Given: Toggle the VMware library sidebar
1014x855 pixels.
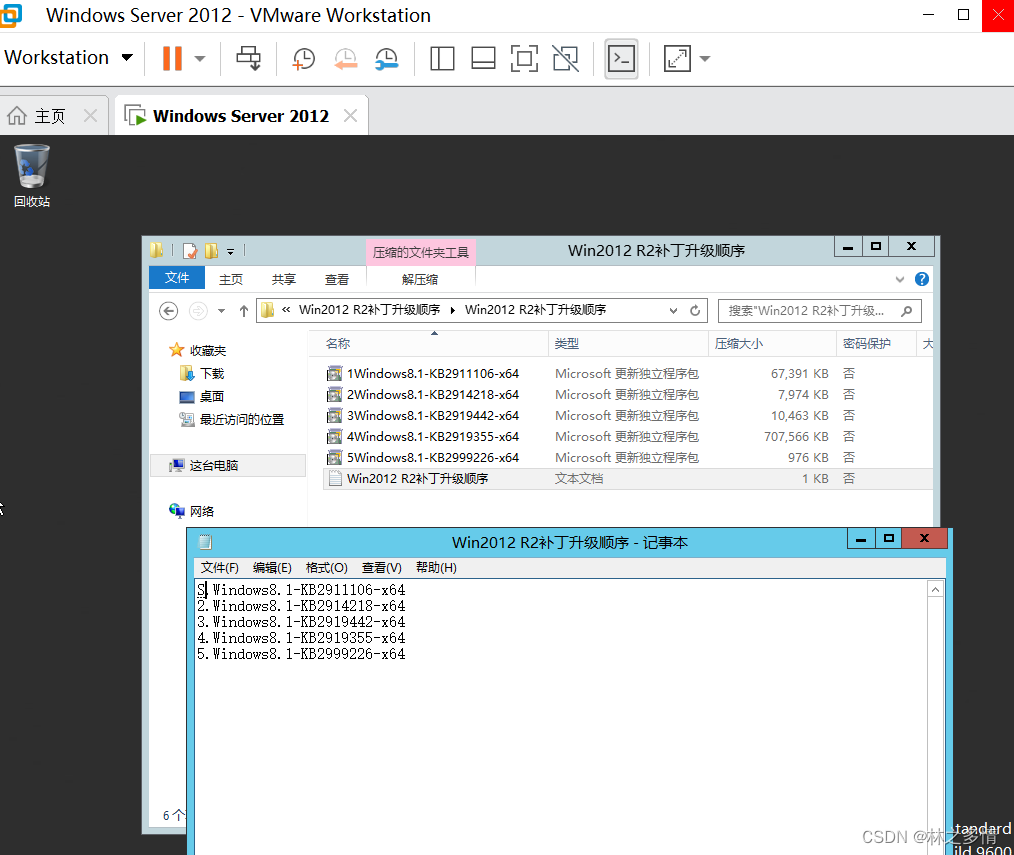Looking at the screenshot, I should click(x=442, y=58).
